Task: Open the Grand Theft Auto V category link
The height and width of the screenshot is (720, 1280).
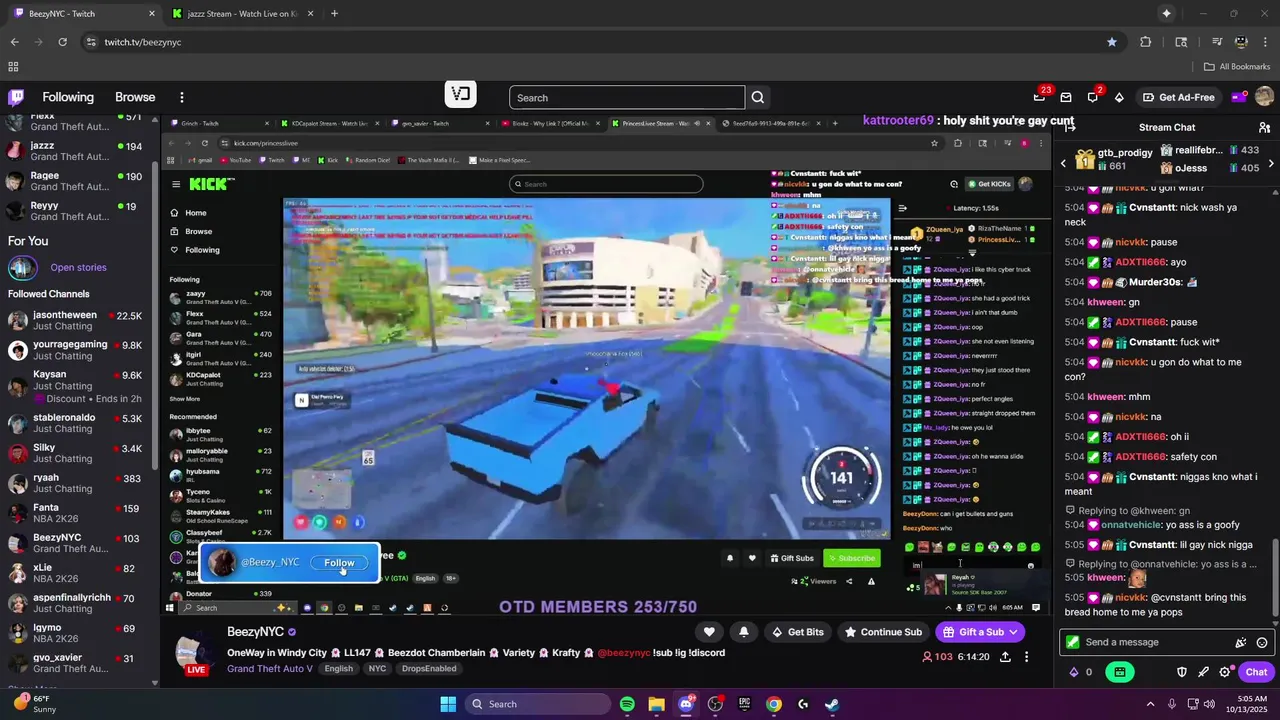Action: coord(270,668)
